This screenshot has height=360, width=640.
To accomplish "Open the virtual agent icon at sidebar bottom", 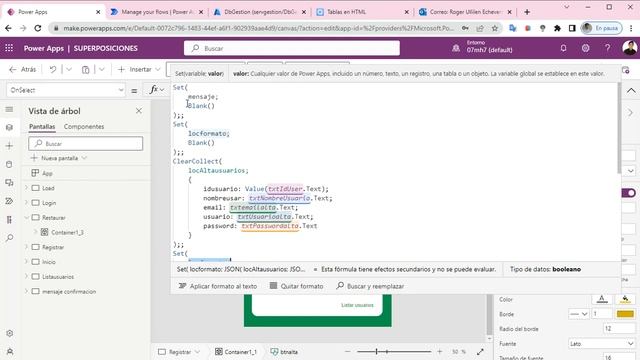I will pos(9,351).
